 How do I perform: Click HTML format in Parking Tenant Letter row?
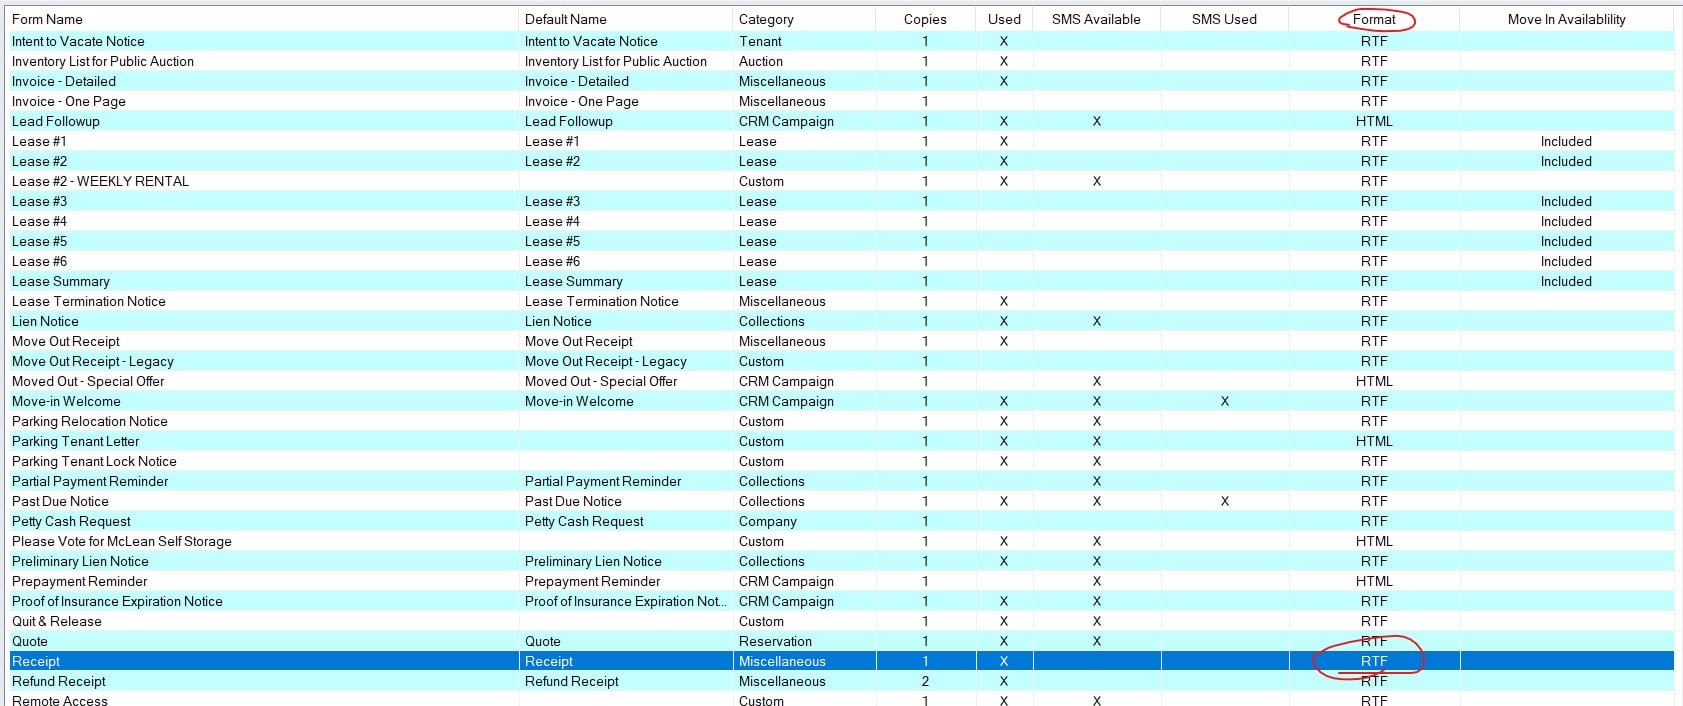point(1374,441)
